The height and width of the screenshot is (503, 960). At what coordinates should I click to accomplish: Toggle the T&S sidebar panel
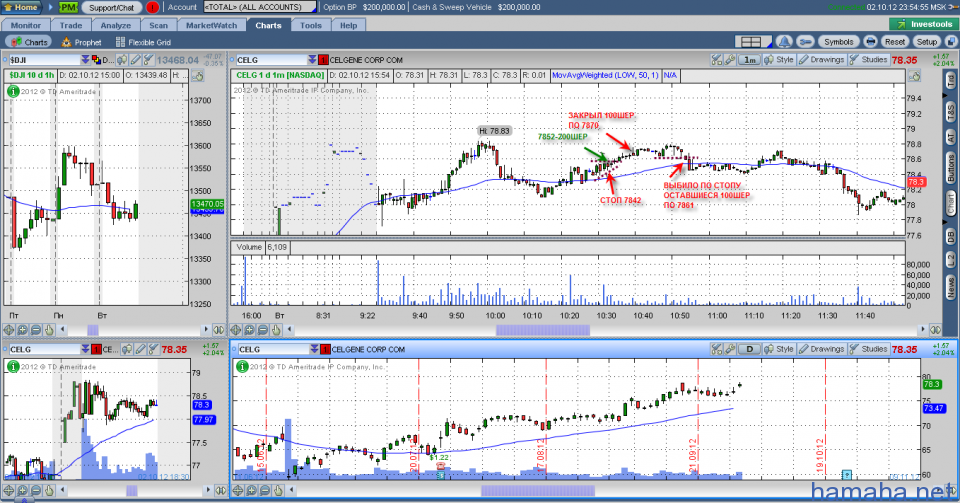(951, 110)
